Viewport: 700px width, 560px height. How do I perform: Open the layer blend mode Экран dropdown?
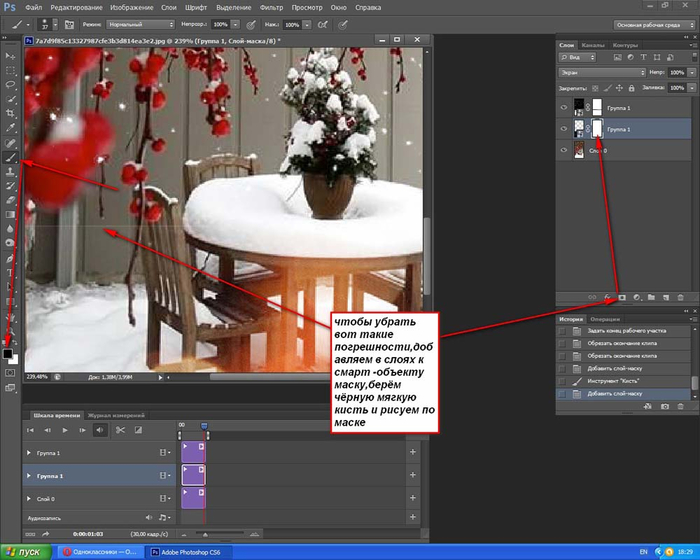tap(602, 72)
